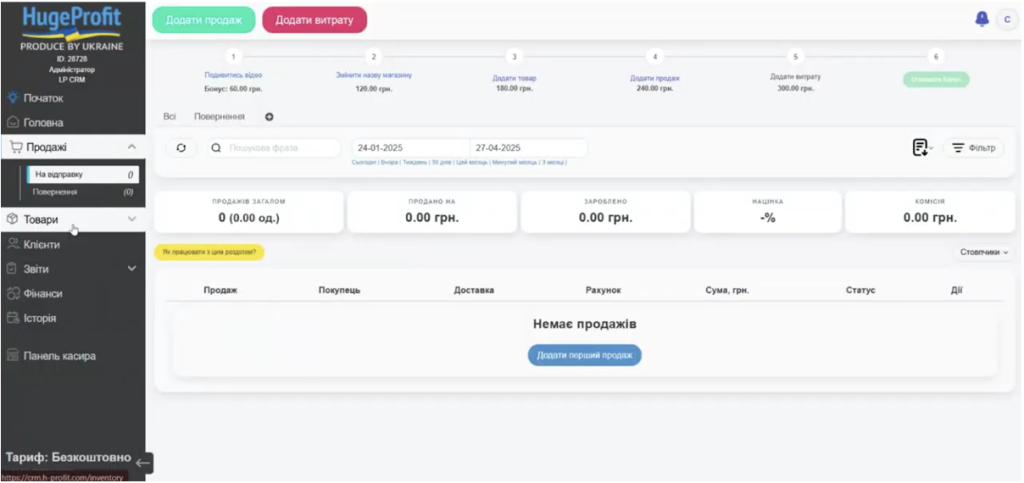
Task: Click the end date field 27-04-2025
Action: [528, 148]
